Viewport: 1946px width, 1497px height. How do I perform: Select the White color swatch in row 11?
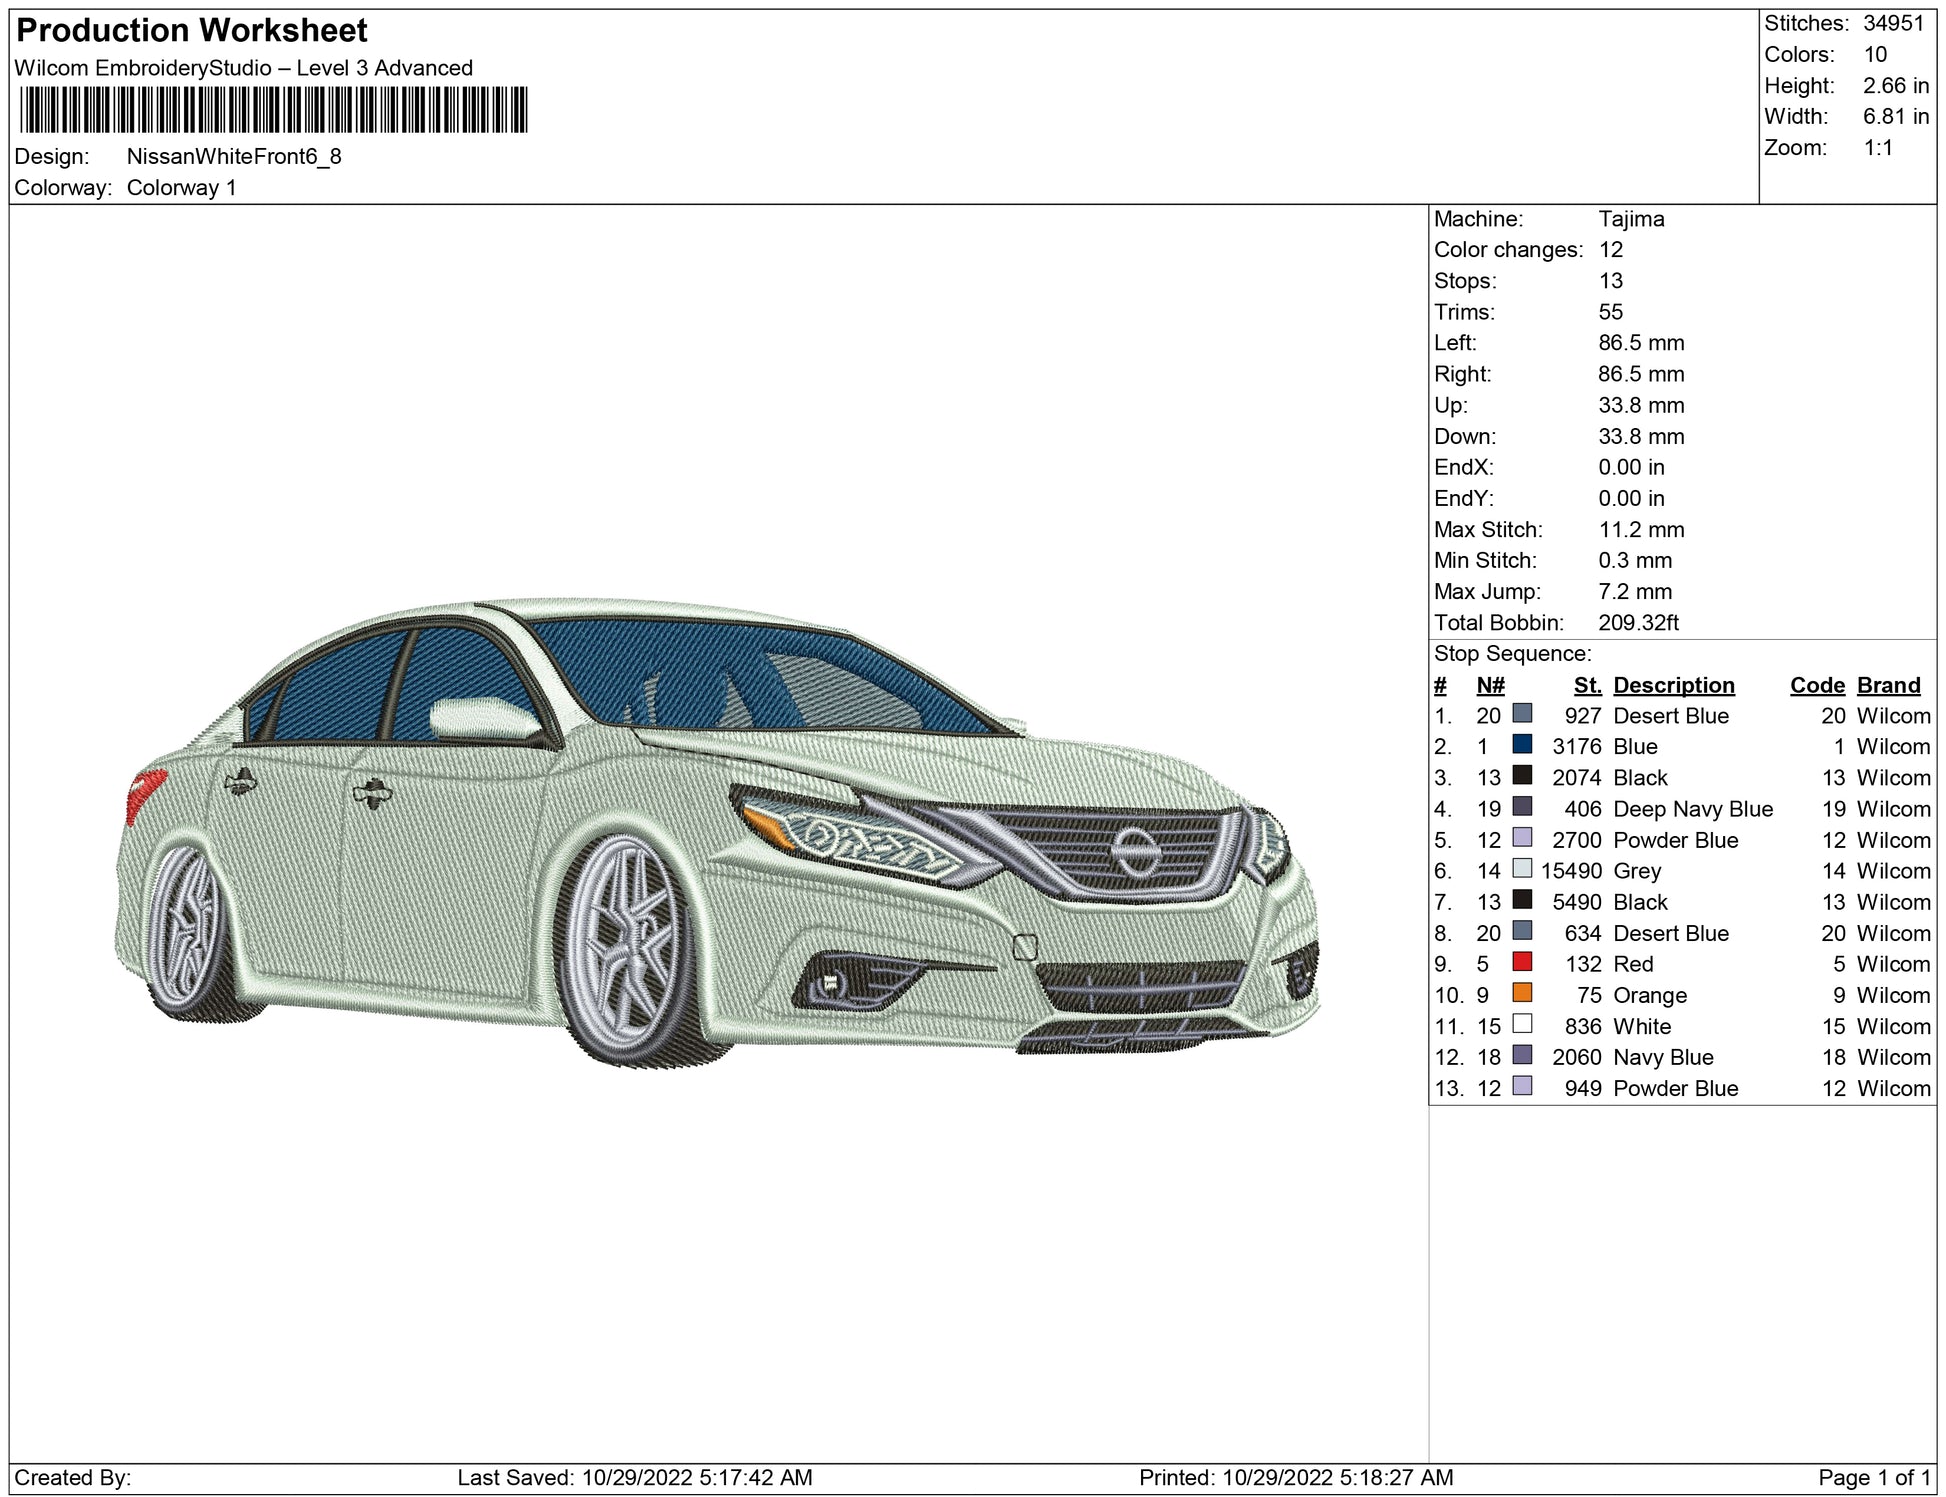(x=1522, y=1024)
